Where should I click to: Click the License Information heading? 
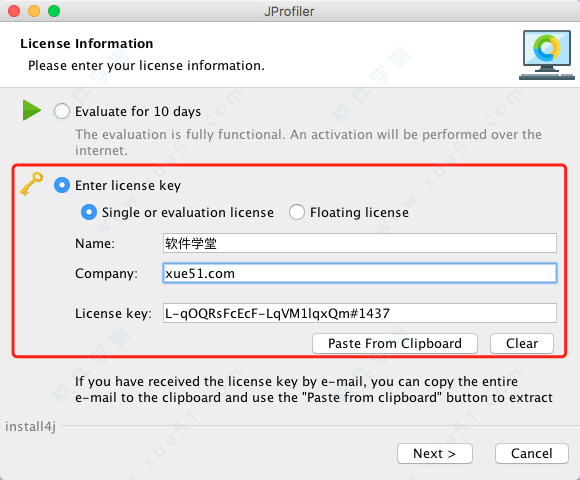[87, 44]
